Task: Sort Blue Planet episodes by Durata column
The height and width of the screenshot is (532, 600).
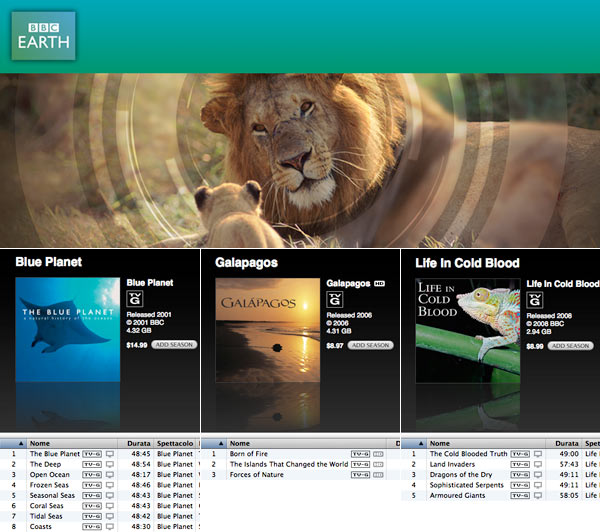Action: tap(136, 443)
